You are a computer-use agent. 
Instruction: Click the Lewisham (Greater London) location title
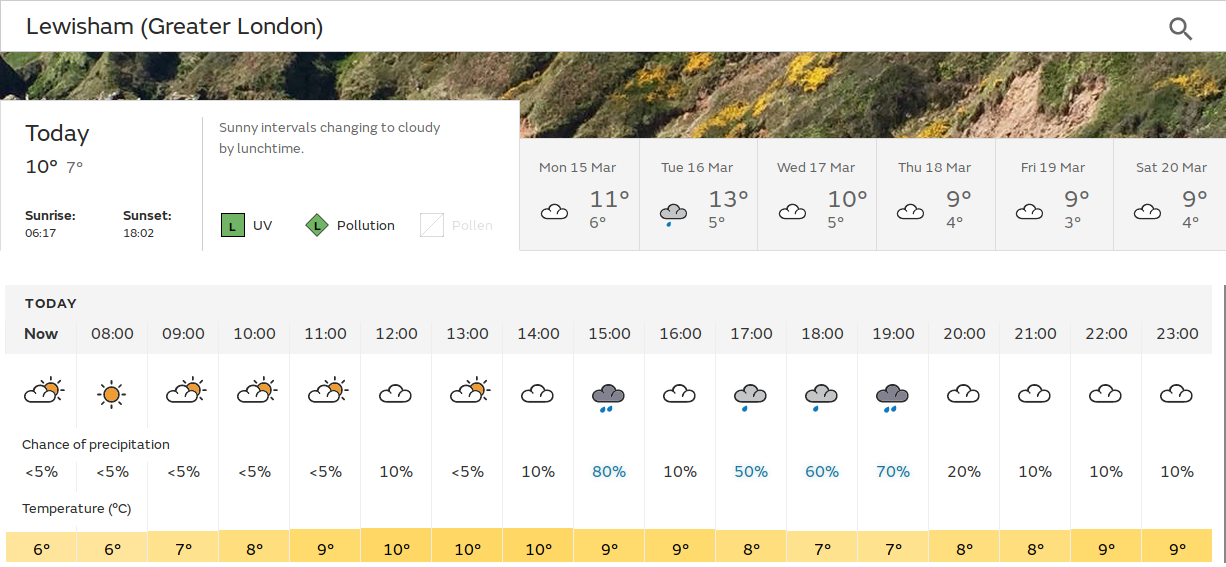[174, 27]
